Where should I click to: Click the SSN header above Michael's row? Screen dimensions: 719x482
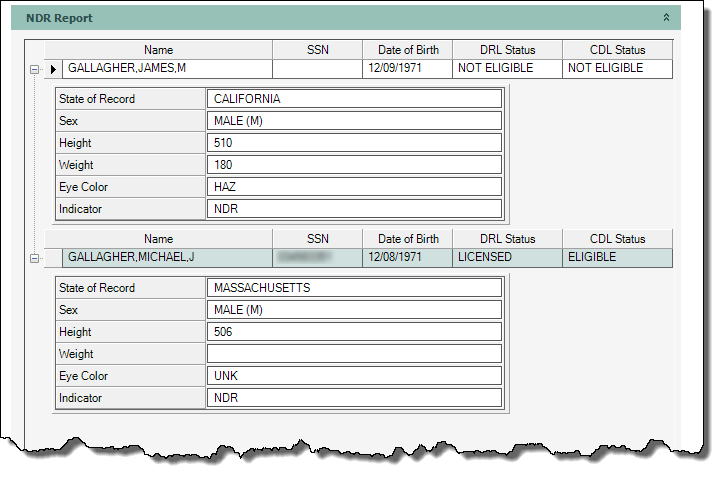click(317, 239)
